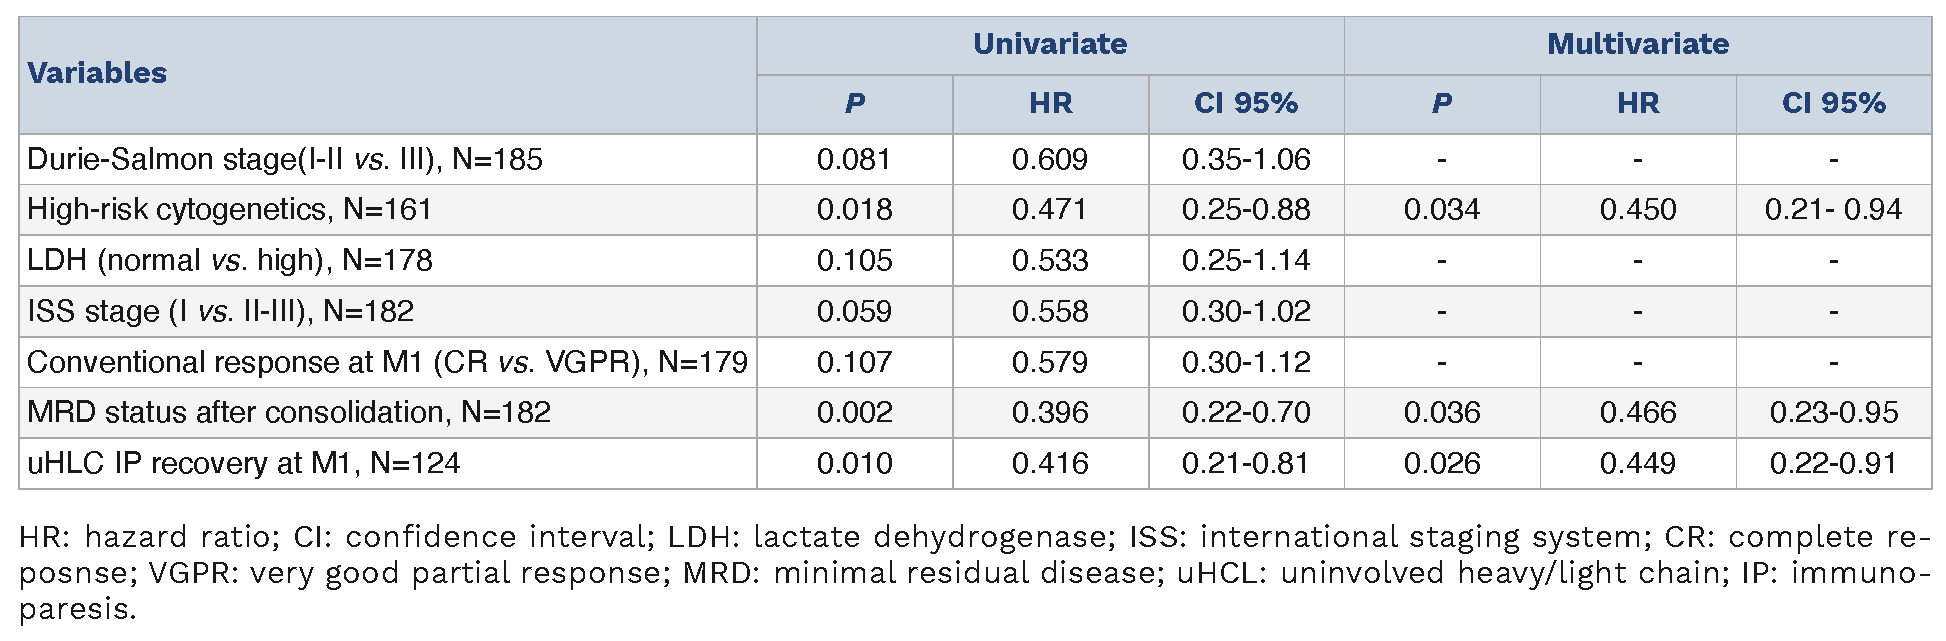This screenshot has width=1946, height=641.
Task: Click the LDH normal vs. high row
Action: pos(230,260)
